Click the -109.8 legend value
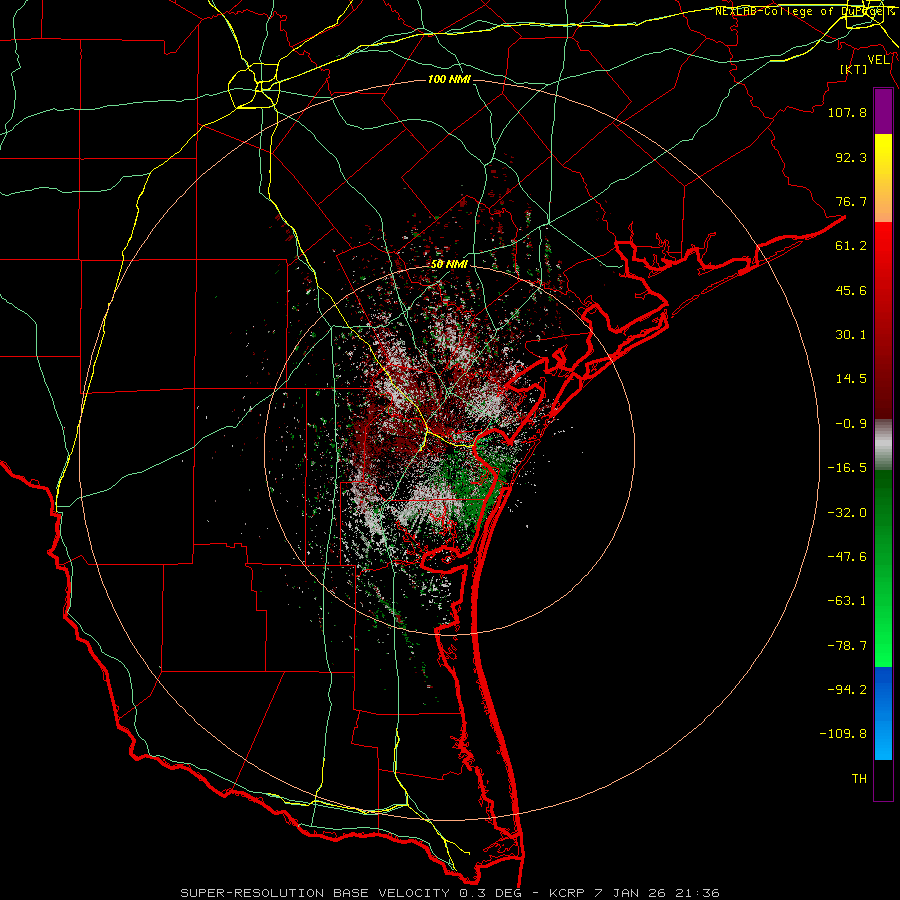Viewport: 900px width, 900px height. (x=843, y=734)
